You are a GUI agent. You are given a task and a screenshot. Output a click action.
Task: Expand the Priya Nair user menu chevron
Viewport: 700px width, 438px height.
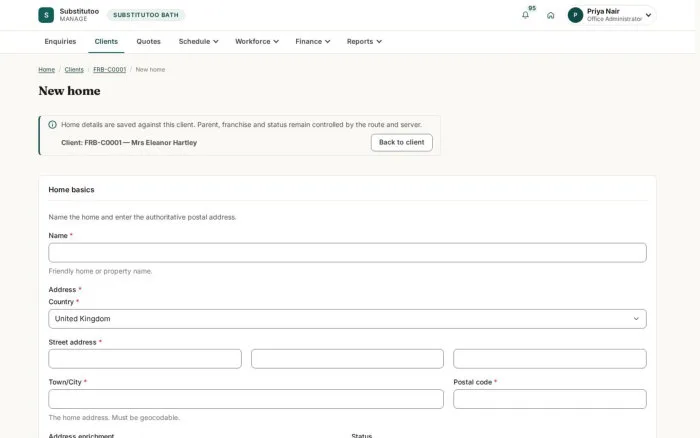(x=648, y=15)
